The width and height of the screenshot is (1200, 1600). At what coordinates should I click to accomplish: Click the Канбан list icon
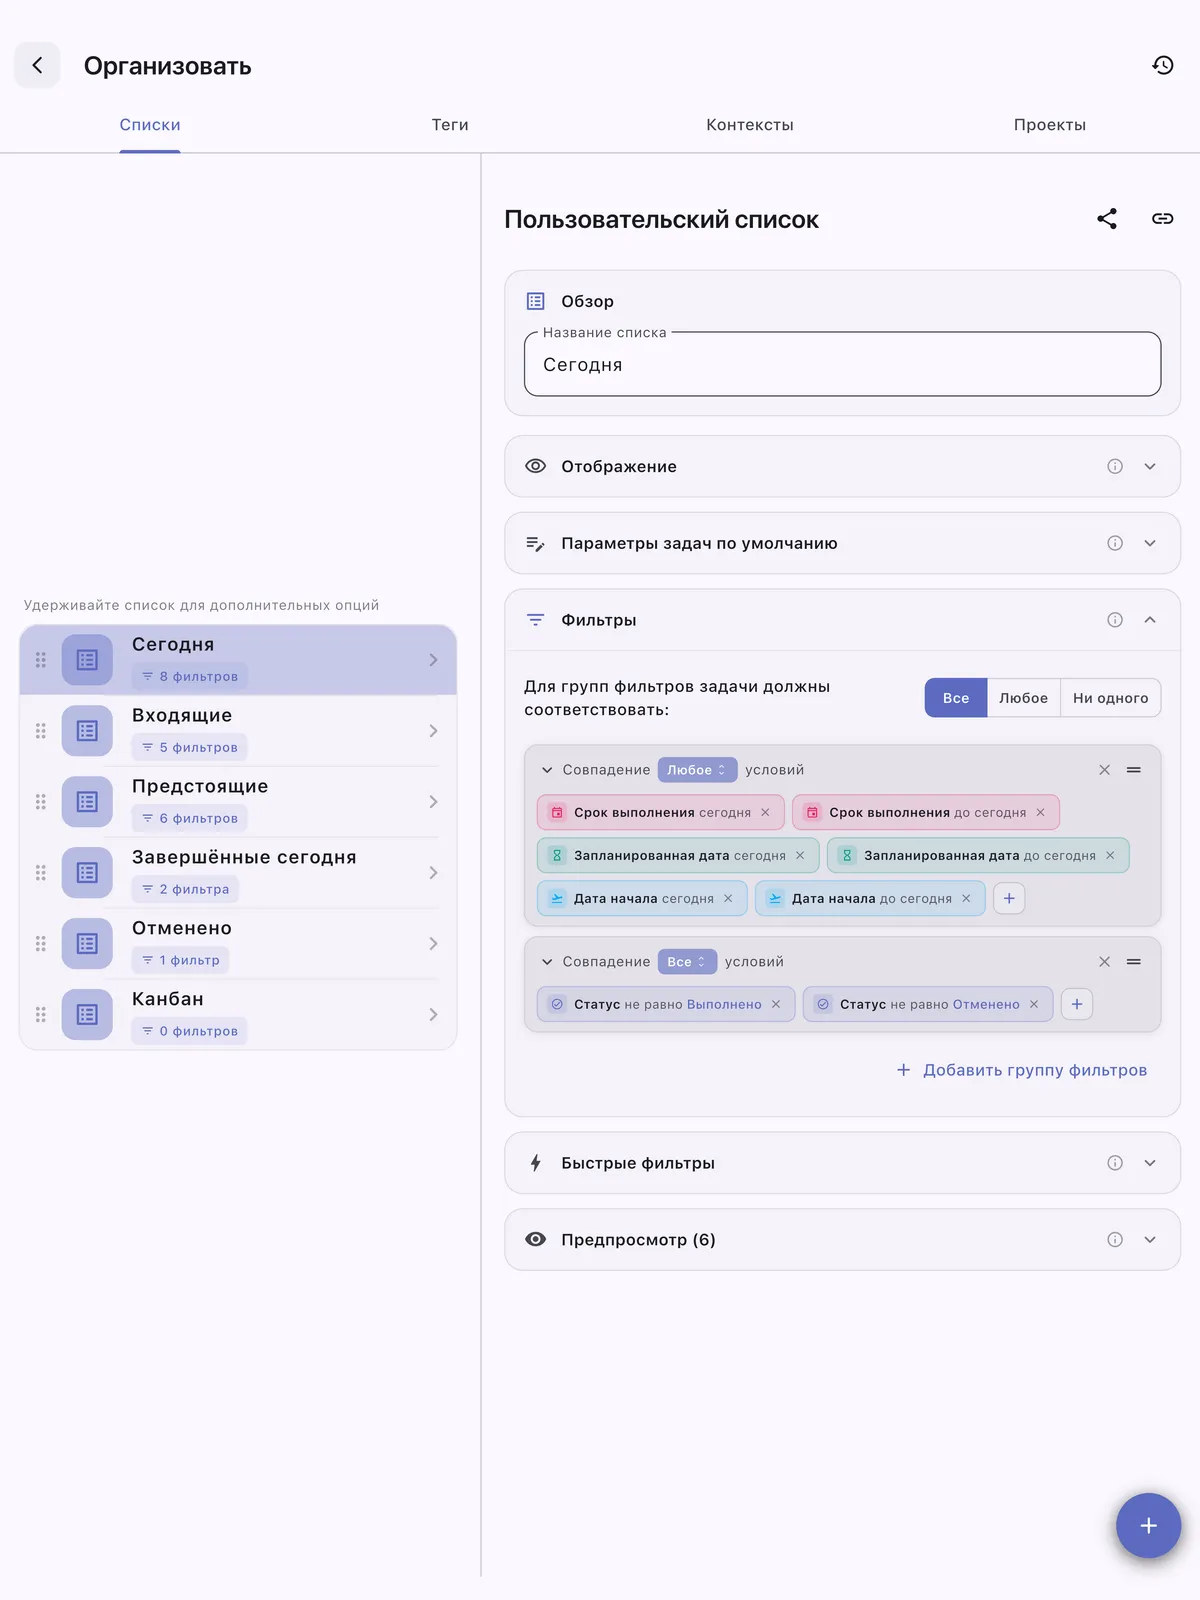click(x=87, y=1015)
